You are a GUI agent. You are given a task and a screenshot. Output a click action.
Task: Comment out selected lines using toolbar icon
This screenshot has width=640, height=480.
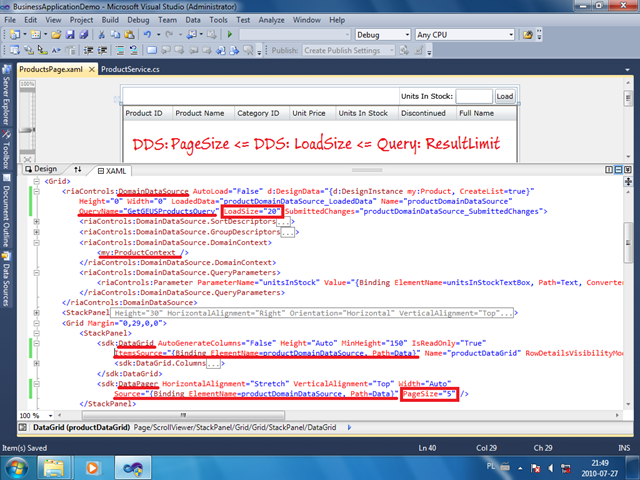coord(120,51)
